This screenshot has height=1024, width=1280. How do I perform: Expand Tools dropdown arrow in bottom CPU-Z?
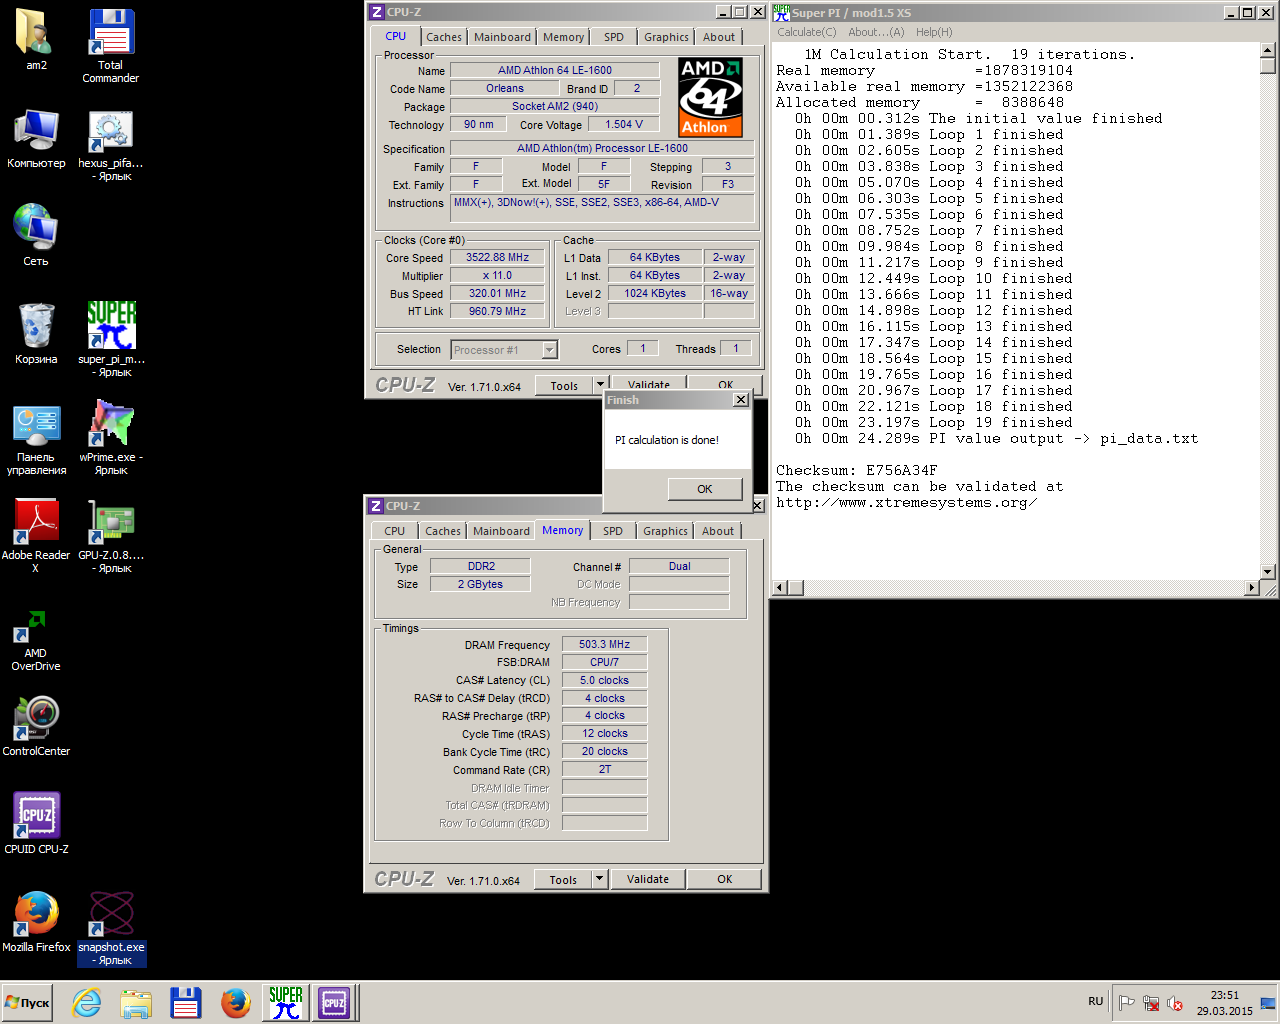(x=600, y=879)
